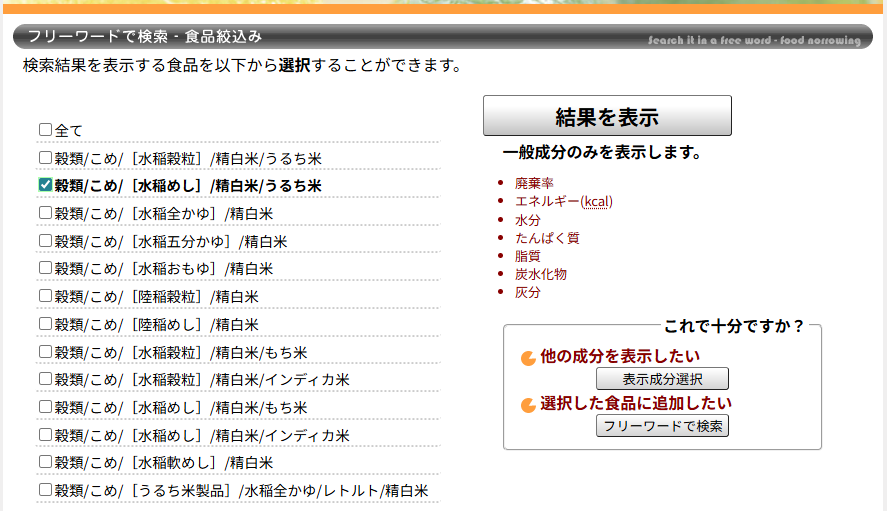Click エネルギー(kcal) item

(x=563, y=201)
